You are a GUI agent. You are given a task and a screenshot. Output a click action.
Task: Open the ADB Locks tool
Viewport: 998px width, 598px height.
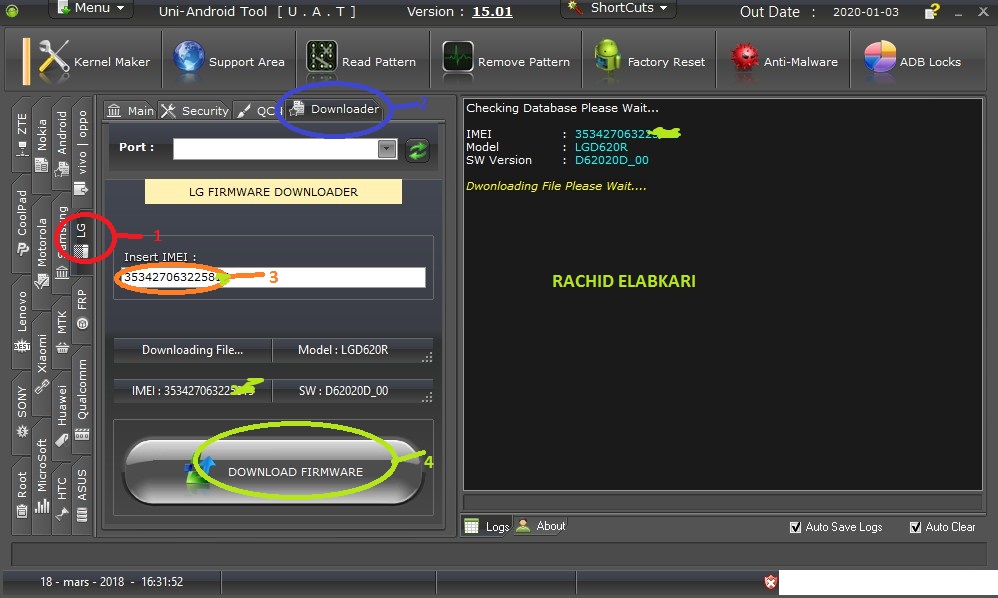913,62
